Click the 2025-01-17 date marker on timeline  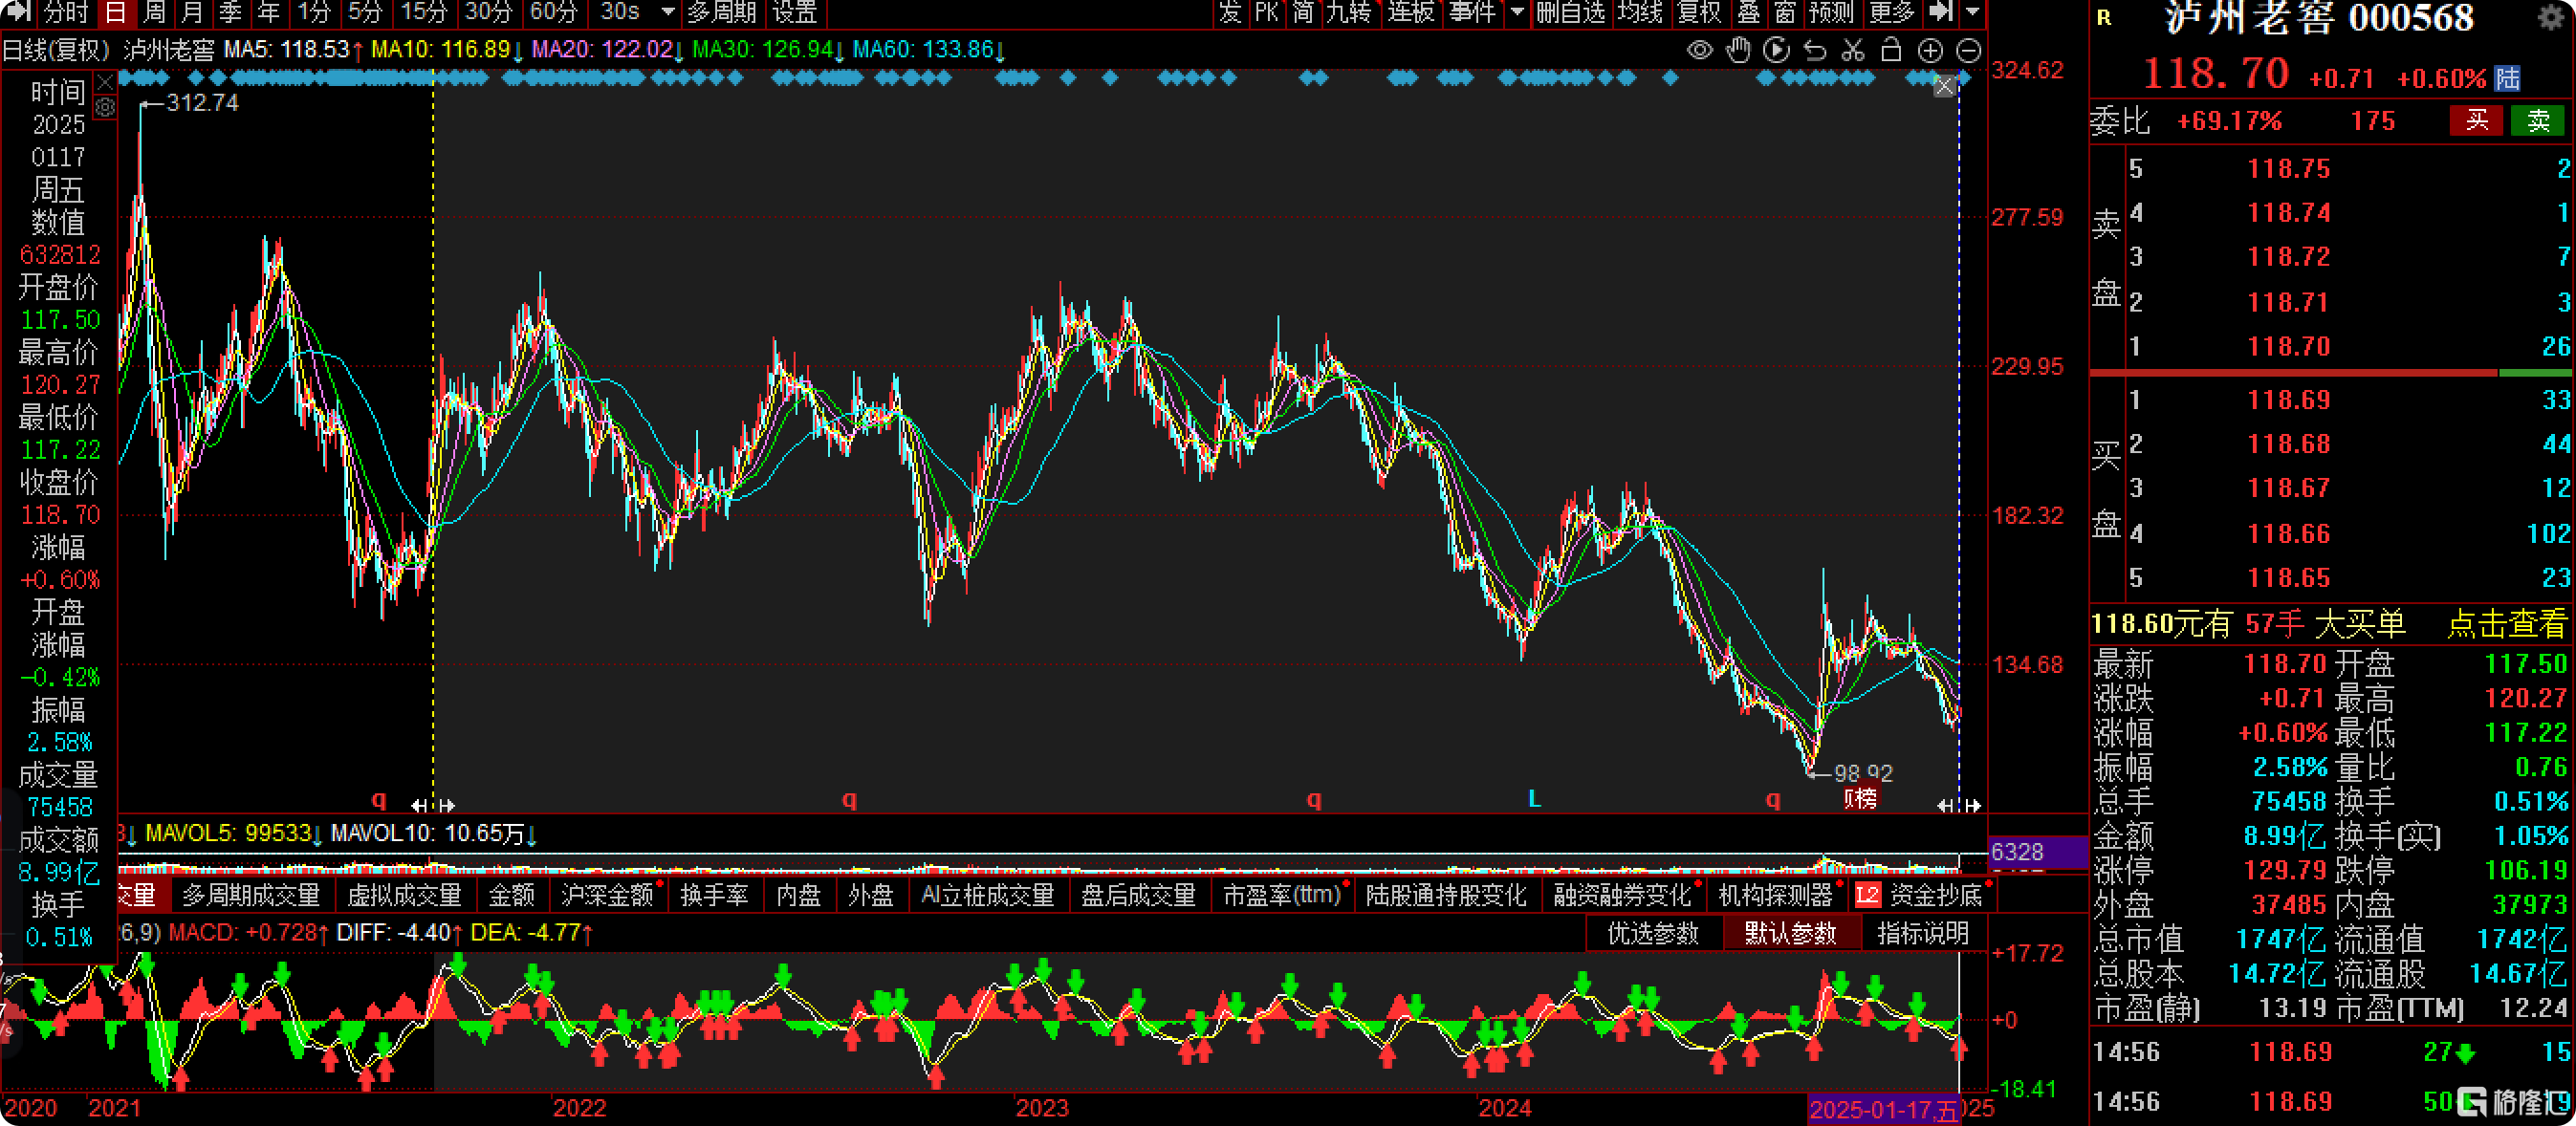coord(1883,1110)
